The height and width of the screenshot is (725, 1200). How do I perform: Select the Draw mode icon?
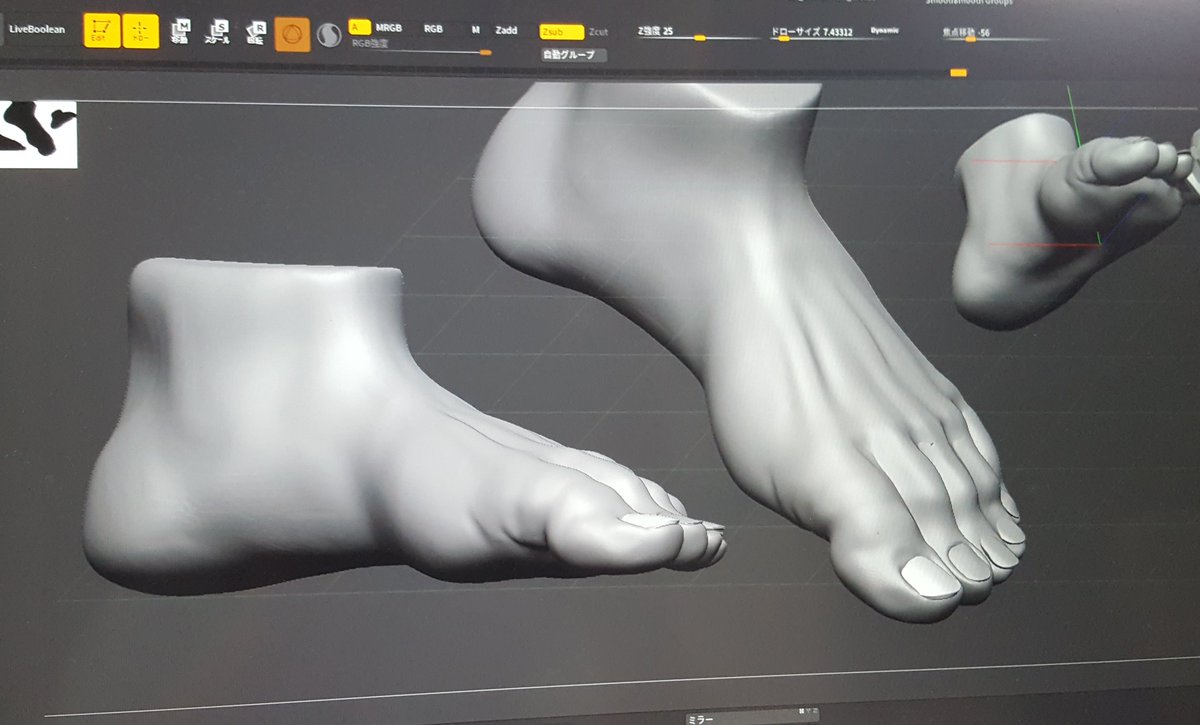[140, 32]
